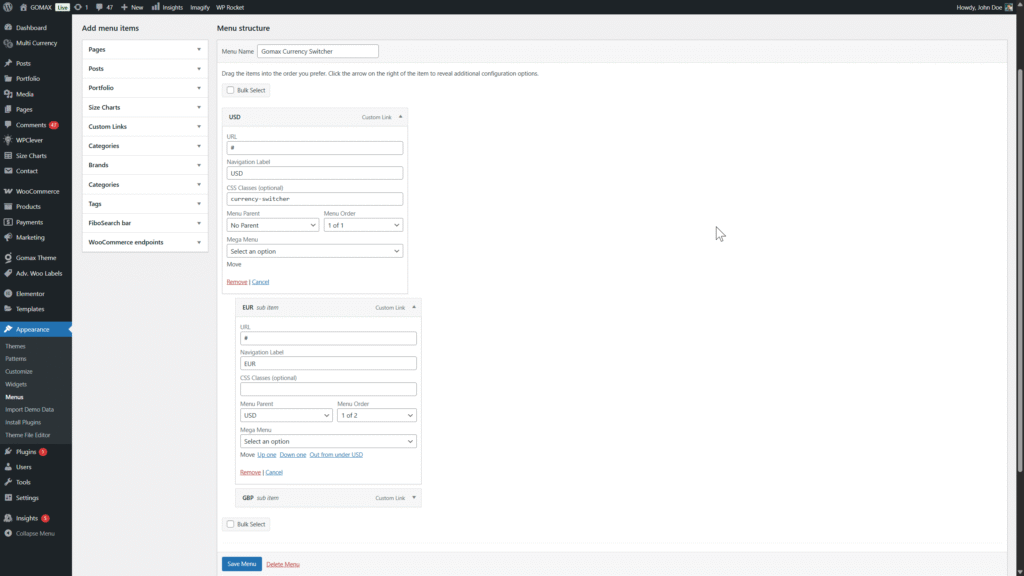Click the Gomax Theme sidebar icon
1024x576 pixels.
[x=8, y=257]
